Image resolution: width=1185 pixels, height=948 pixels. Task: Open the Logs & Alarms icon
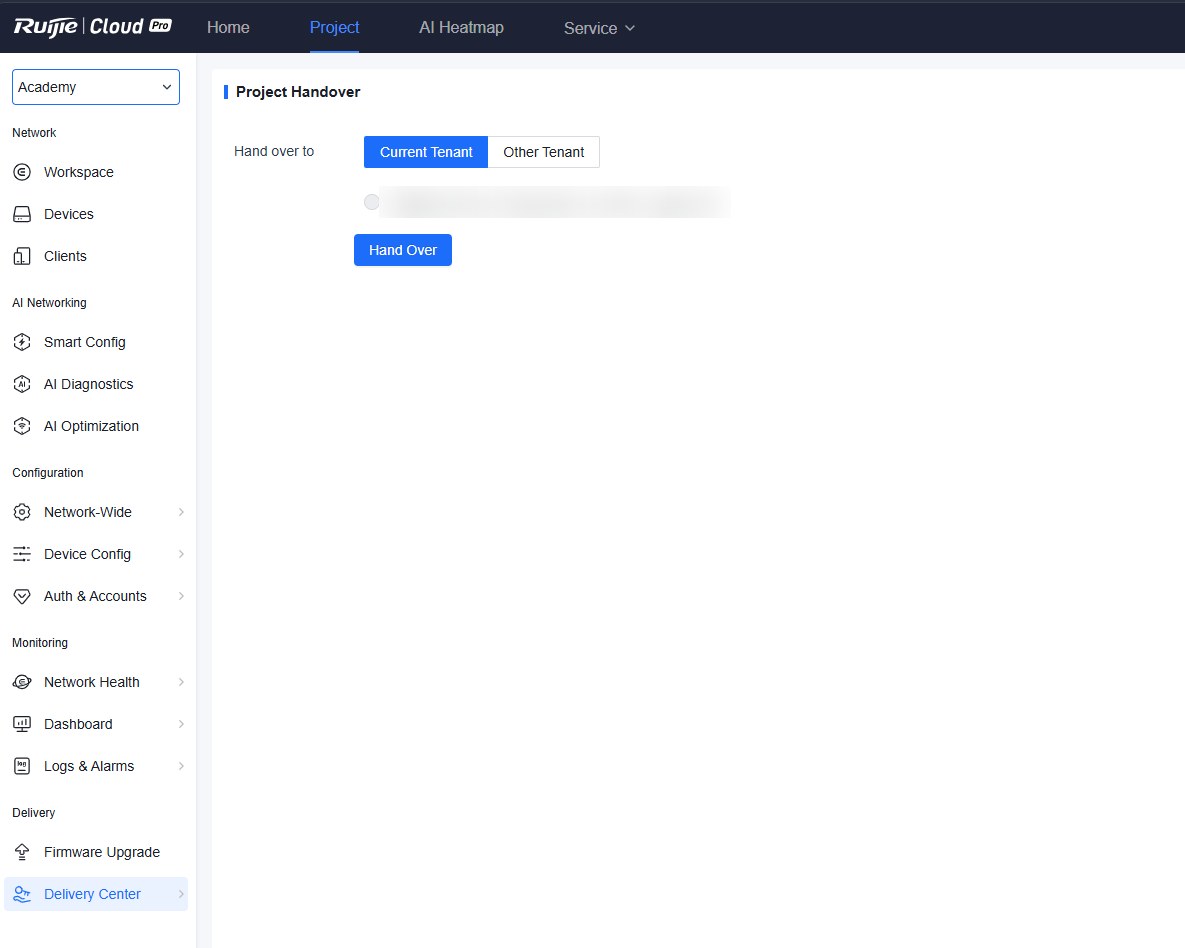(x=22, y=767)
